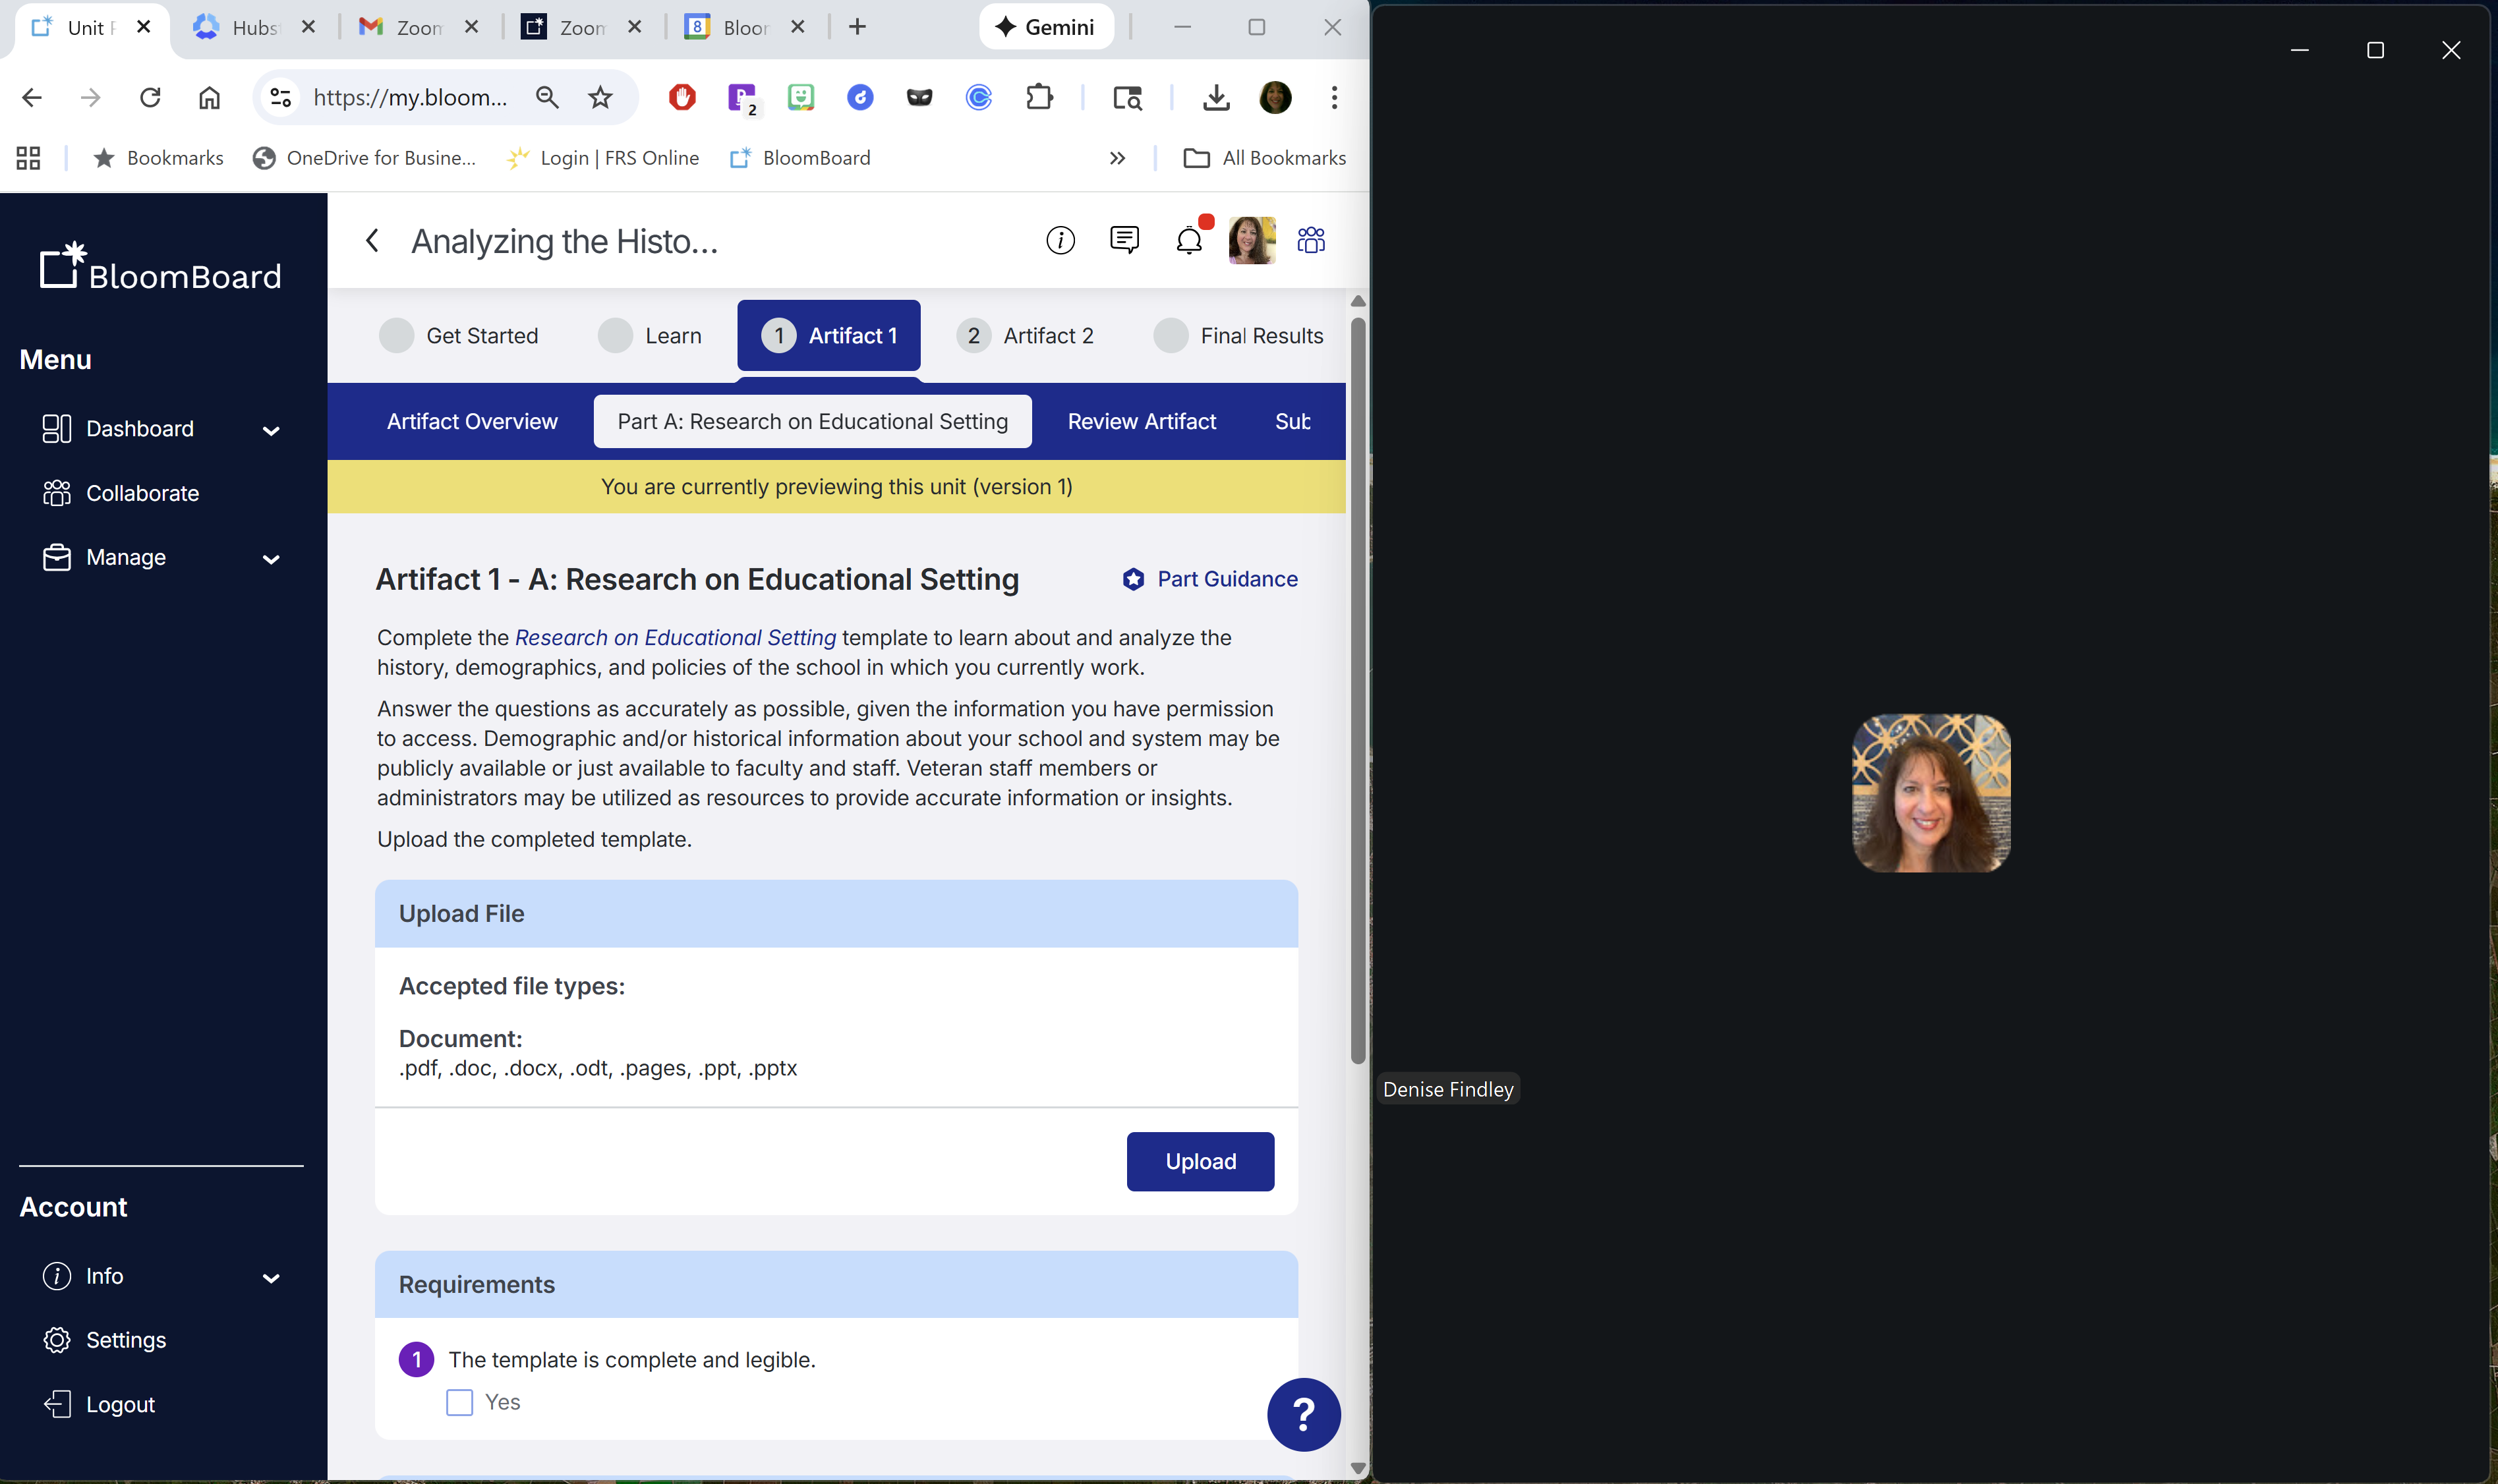The width and height of the screenshot is (2498, 1484).
Task: Open the browser extensions puzzle icon
Action: 1039,97
